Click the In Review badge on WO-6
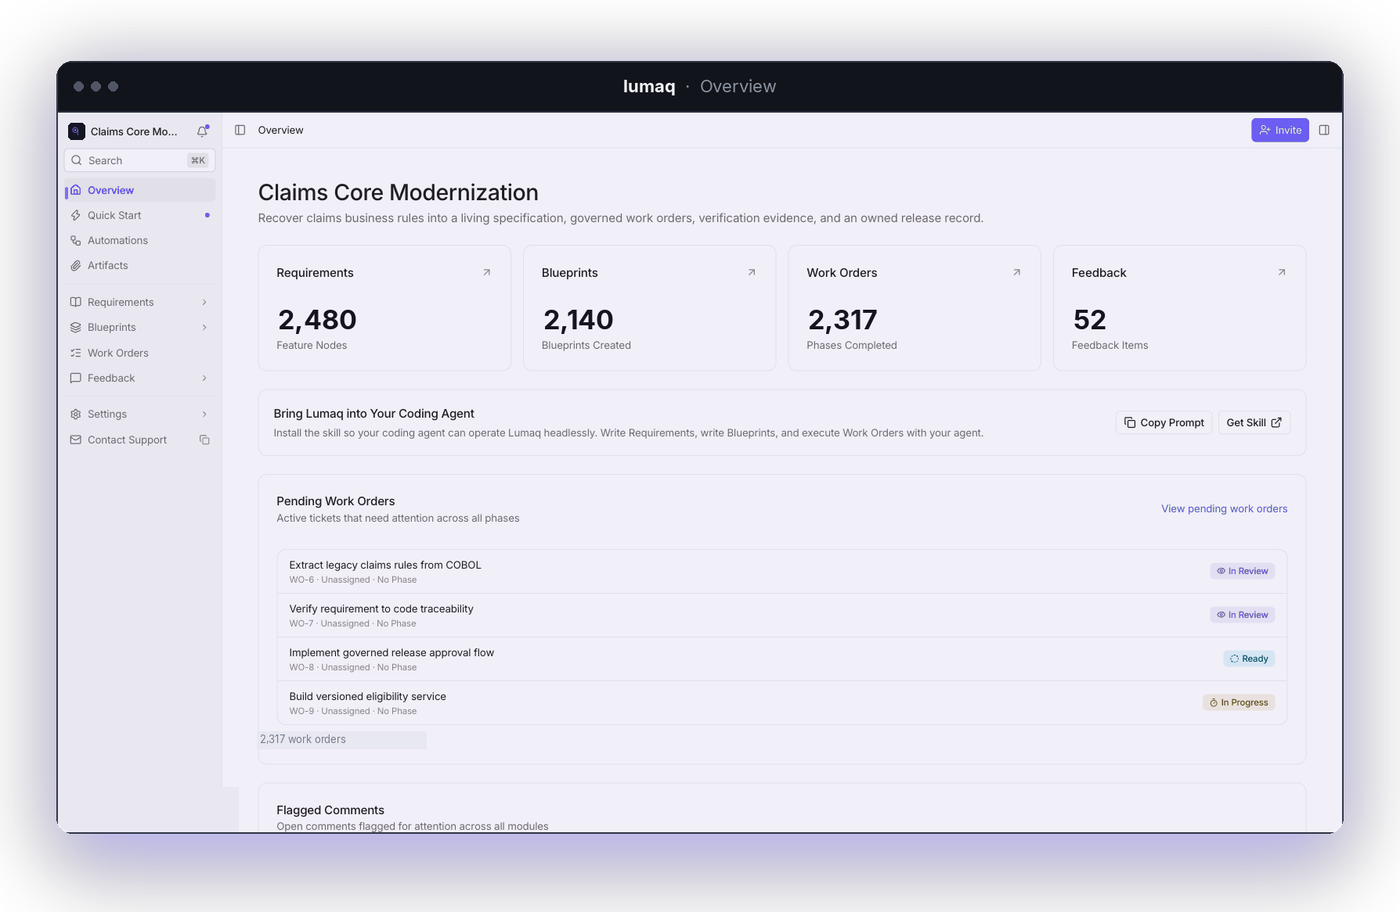The width and height of the screenshot is (1400, 912). point(1242,571)
